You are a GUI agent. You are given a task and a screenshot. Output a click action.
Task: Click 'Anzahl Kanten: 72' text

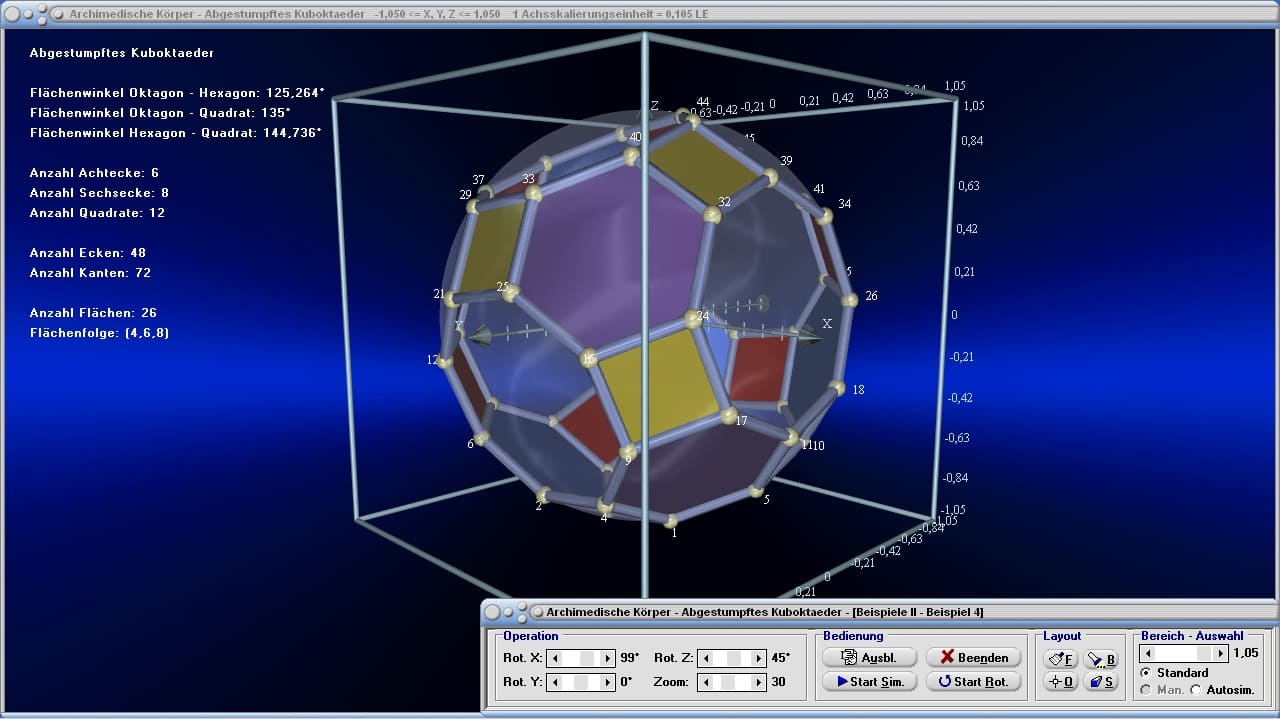[90, 273]
